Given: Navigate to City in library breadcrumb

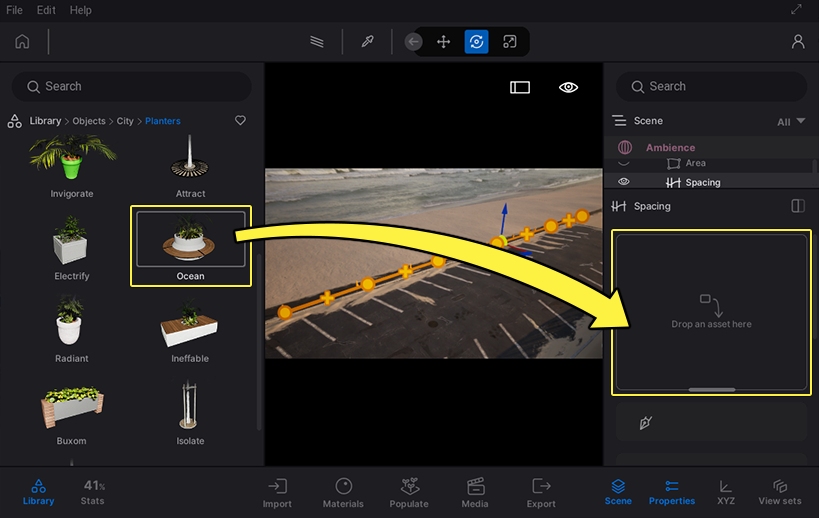Looking at the screenshot, I should 125,121.
